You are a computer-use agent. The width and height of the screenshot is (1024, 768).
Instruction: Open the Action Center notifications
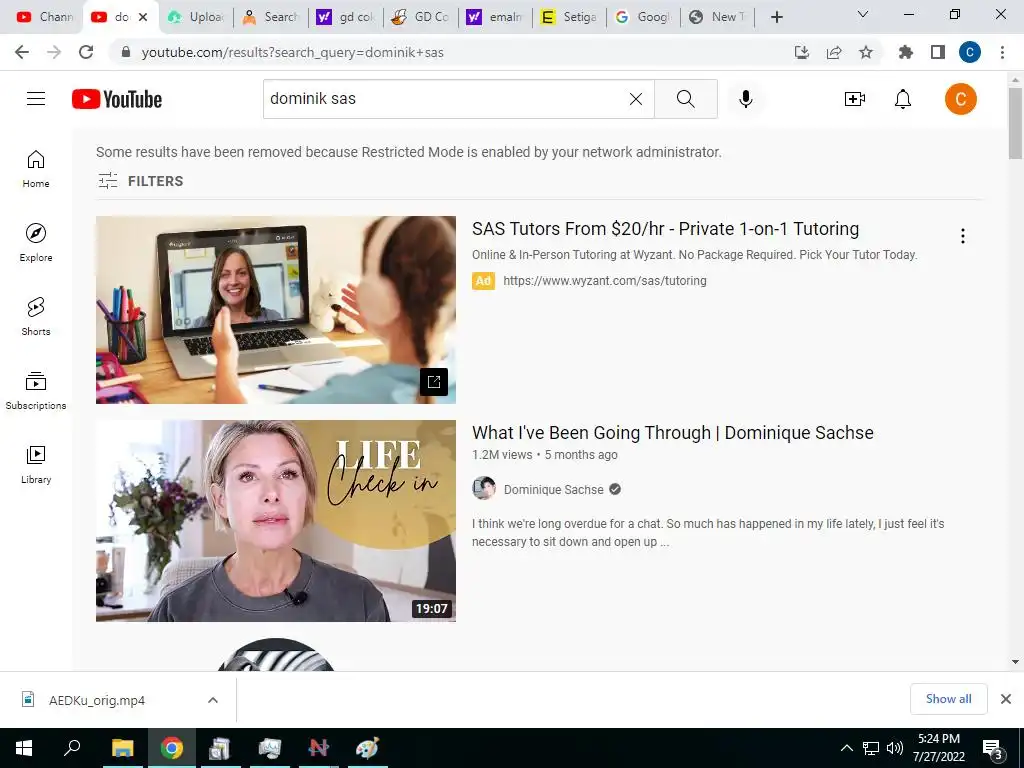point(992,748)
